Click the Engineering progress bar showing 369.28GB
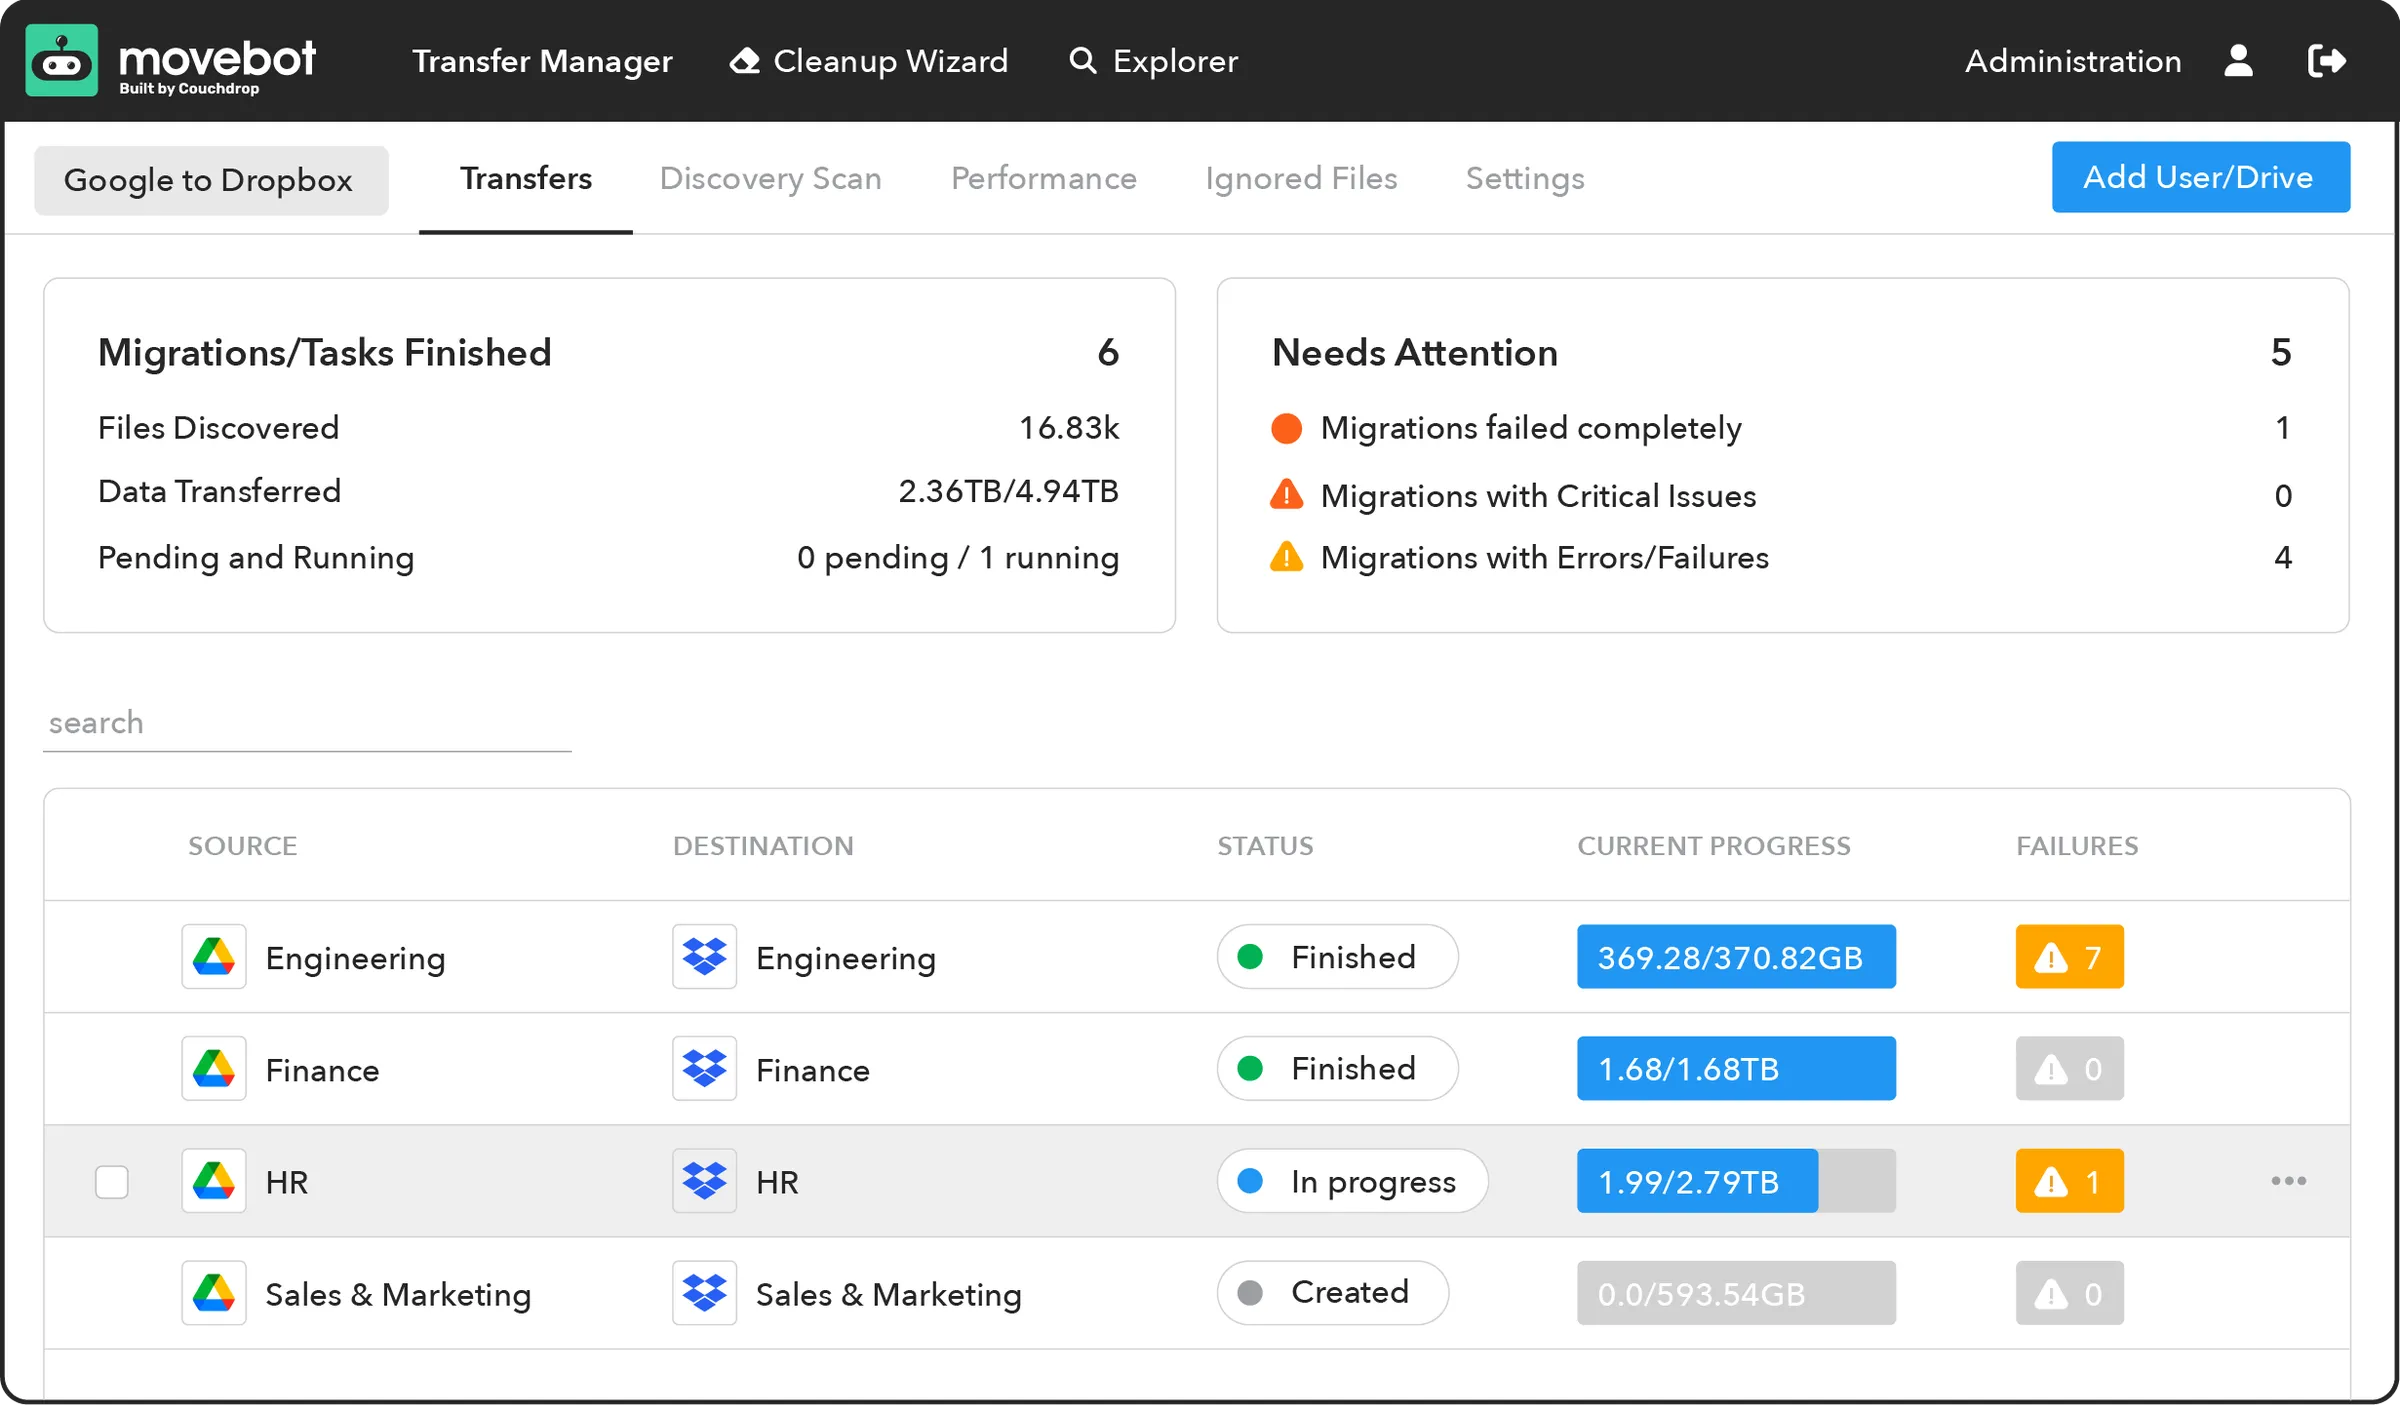The width and height of the screenshot is (2400, 1405). tap(1736, 957)
